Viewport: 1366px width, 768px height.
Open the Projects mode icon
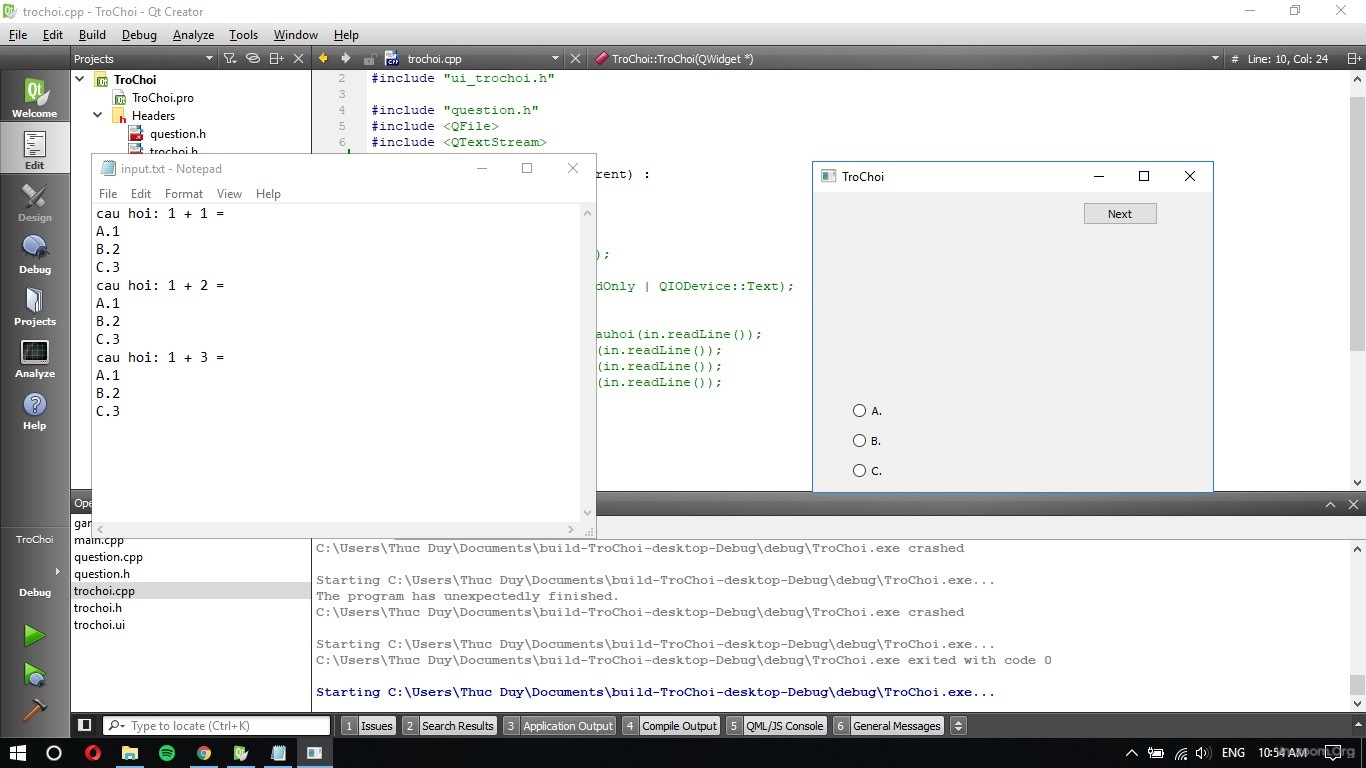(x=34, y=306)
